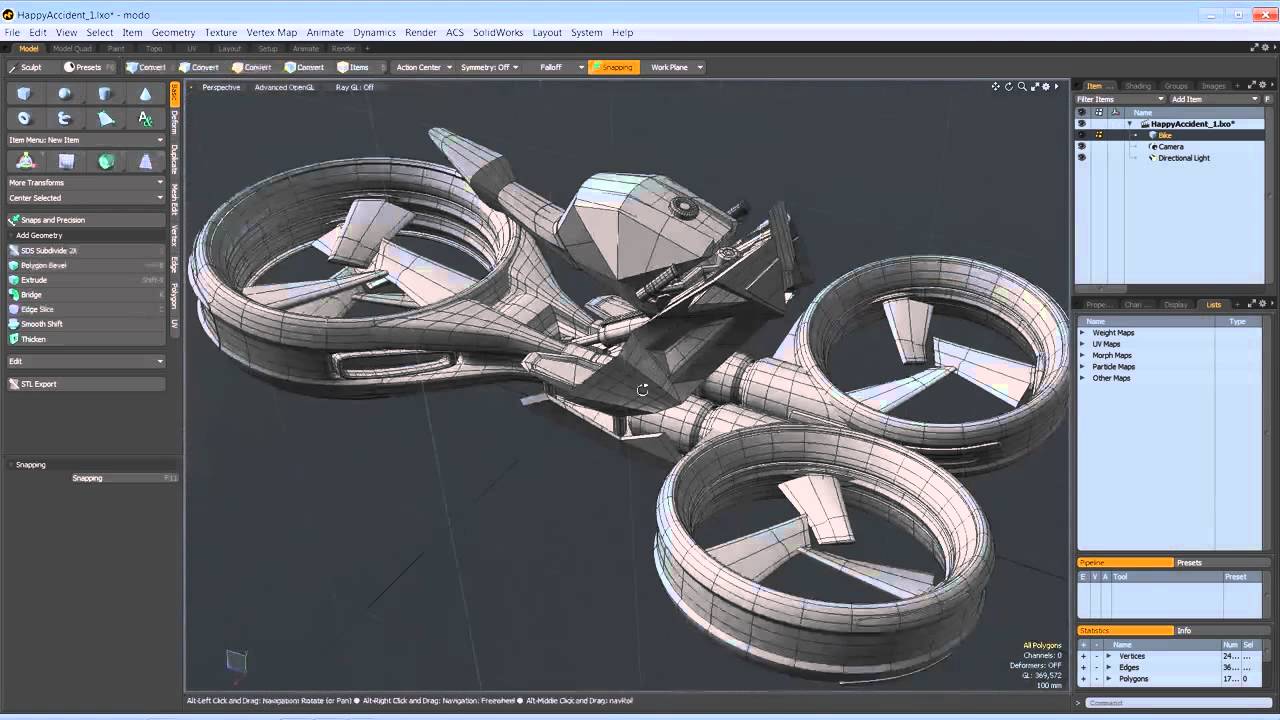Click the viewport zoom magnifier icon
Image resolution: width=1280 pixels, height=720 pixels.
(1021, 87)
